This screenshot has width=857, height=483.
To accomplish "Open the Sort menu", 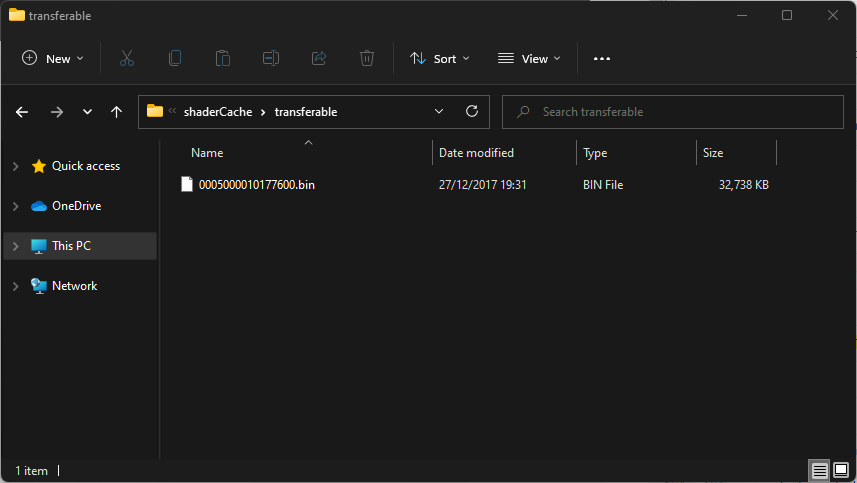I will pos(440,58).
